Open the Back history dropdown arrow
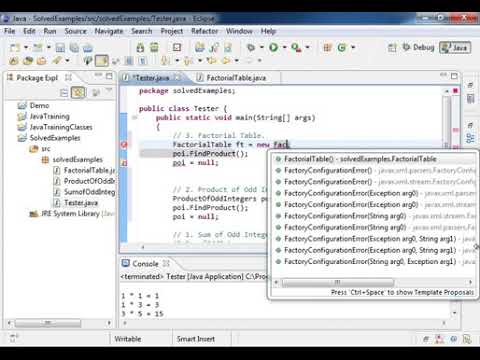The height and width of the screenshot is (360, 480). tap(236, 61)
